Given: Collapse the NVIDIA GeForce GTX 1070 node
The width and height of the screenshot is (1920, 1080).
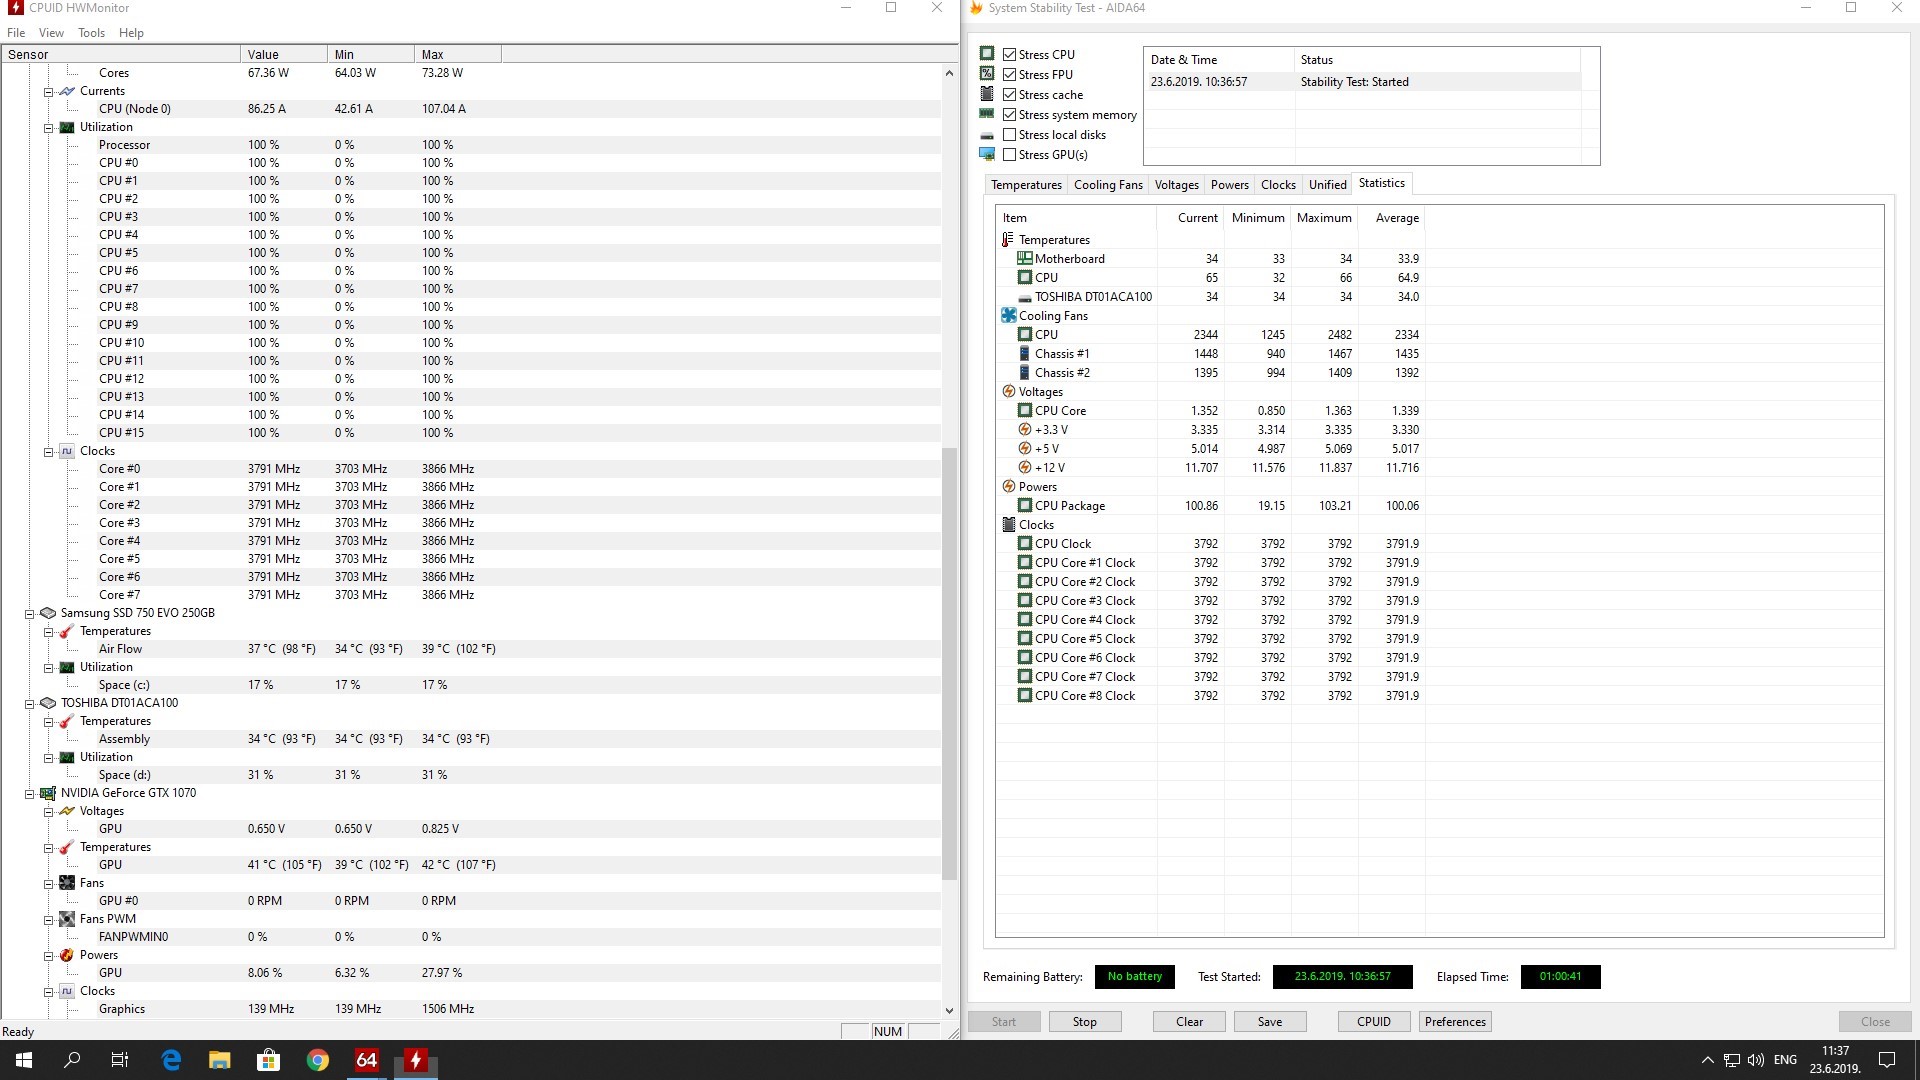Looking at the screenshot, I should [x=29, y=793].
